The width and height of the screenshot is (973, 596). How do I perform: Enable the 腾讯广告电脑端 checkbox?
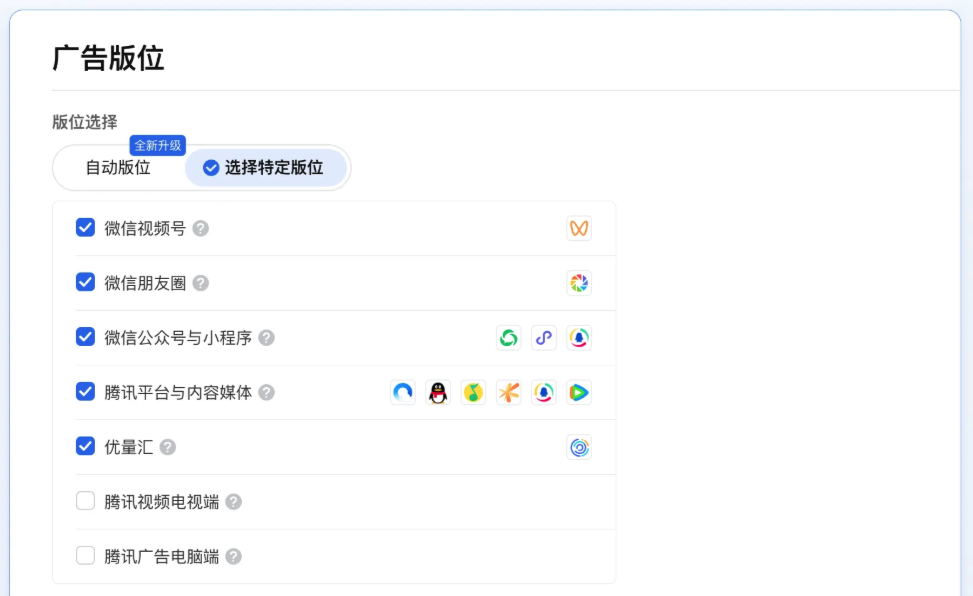(86, 555)
